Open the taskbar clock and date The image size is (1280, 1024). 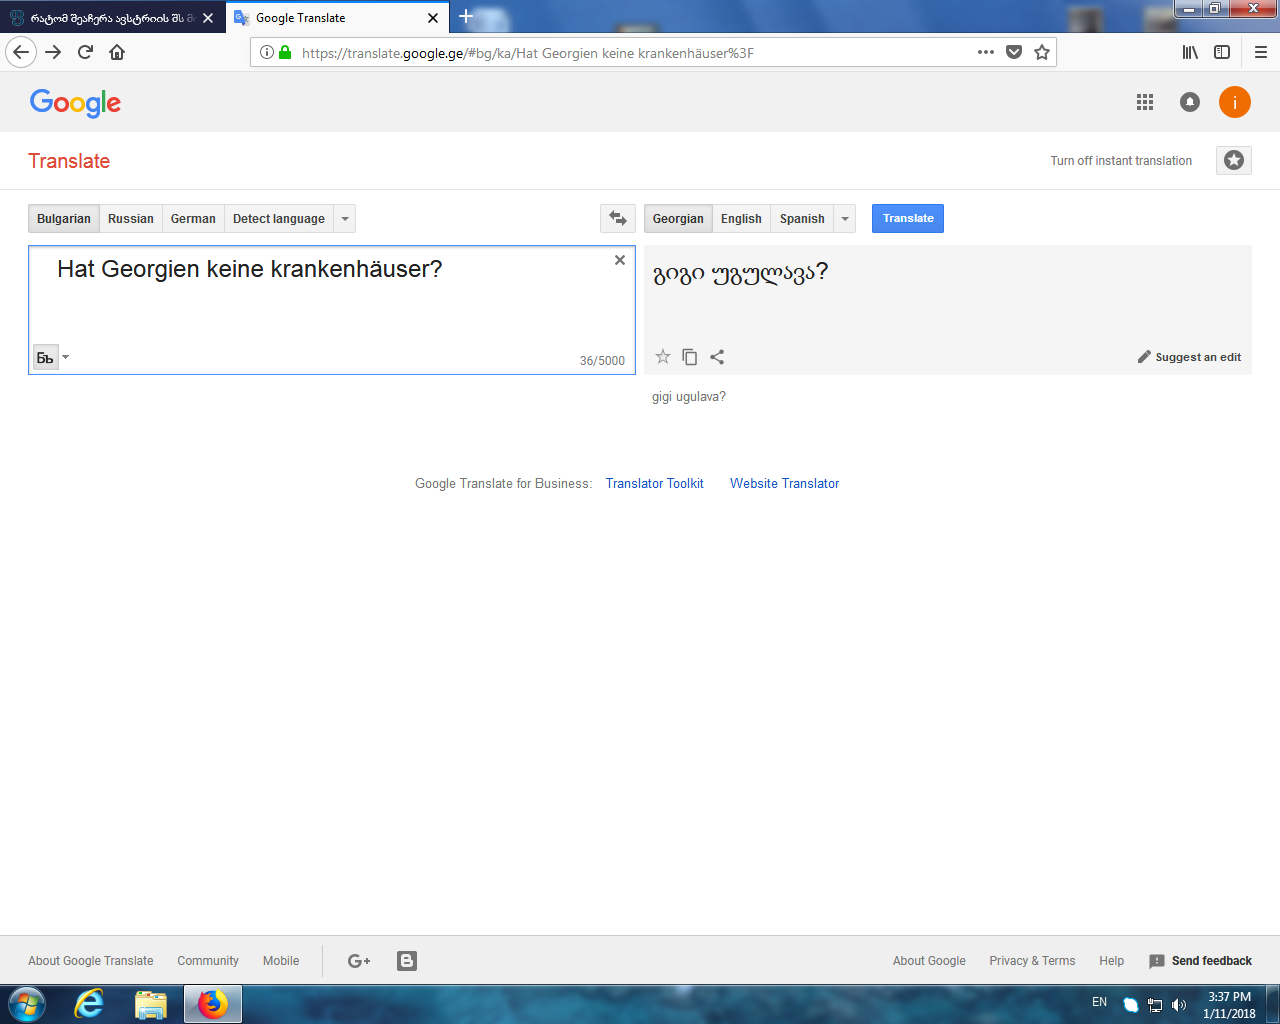pos(1229,1005)
